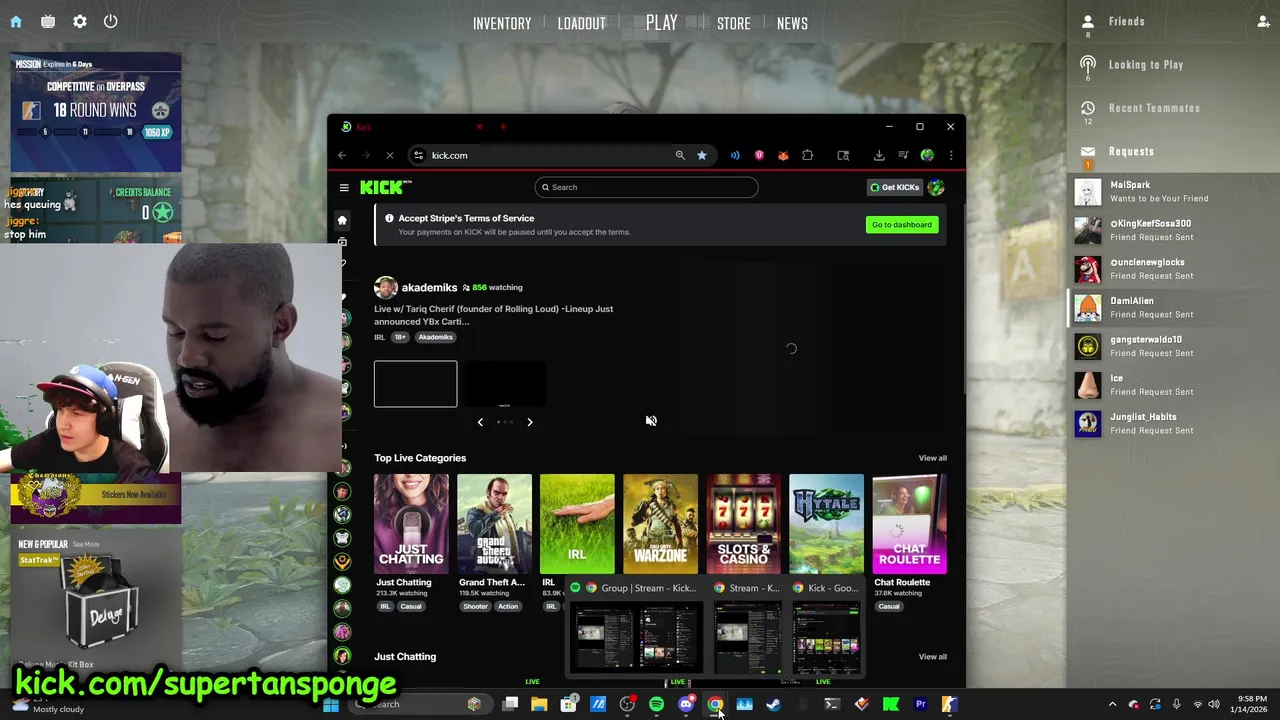Open the Chrome zoom magnifier icon

click(680, 155)
